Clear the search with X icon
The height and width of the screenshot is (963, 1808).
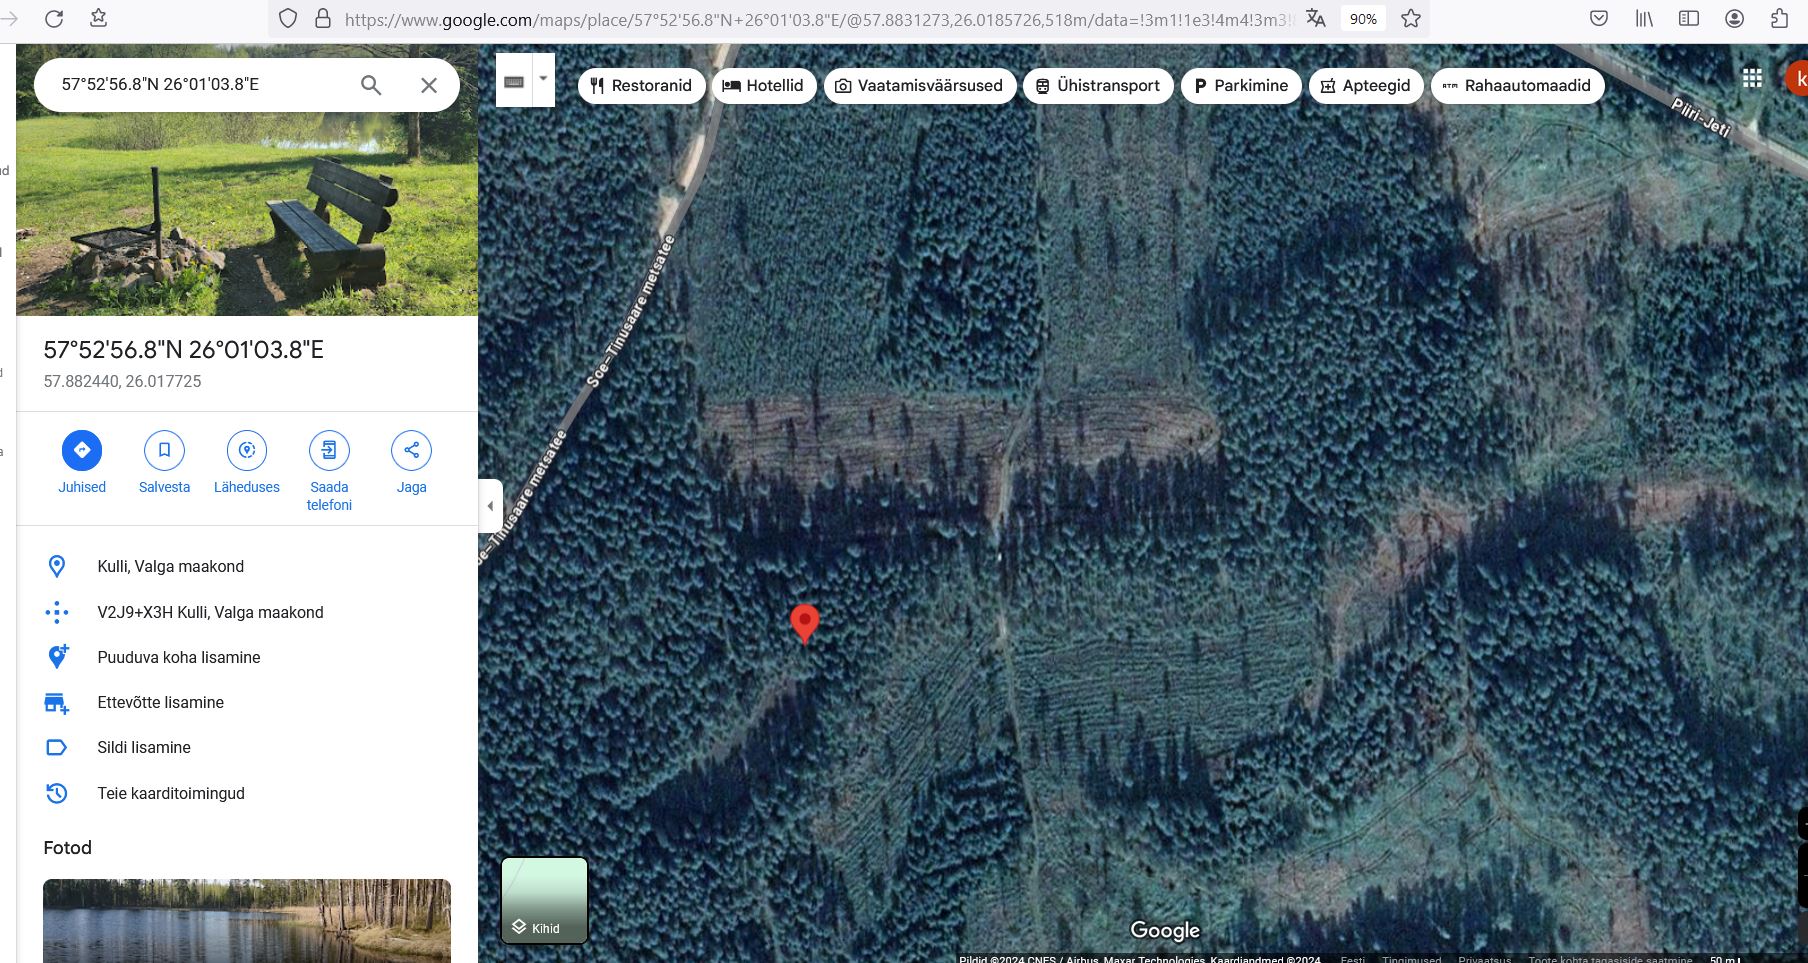[429, 85]
